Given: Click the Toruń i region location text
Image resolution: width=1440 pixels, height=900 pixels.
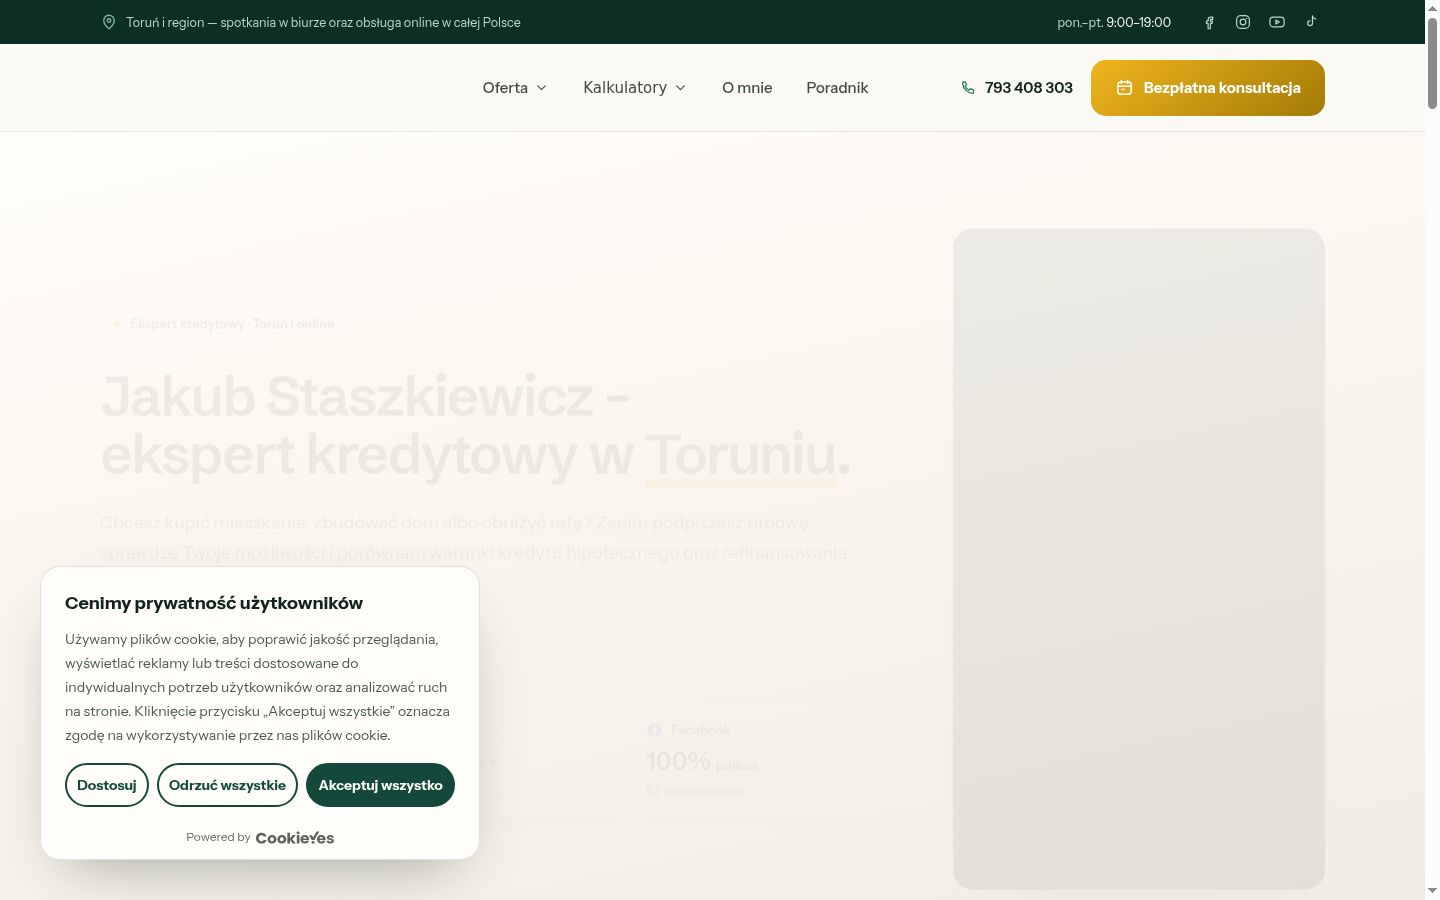Looking at the screenshot, I should [x=323, y=22].
